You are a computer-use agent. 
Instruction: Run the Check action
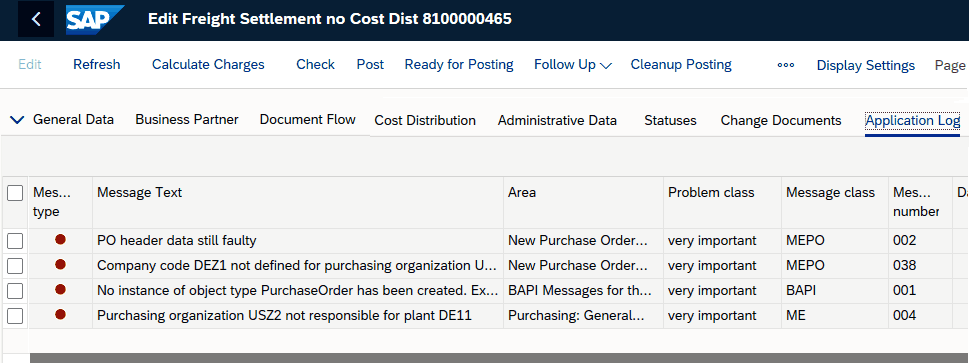pos(315,65)
